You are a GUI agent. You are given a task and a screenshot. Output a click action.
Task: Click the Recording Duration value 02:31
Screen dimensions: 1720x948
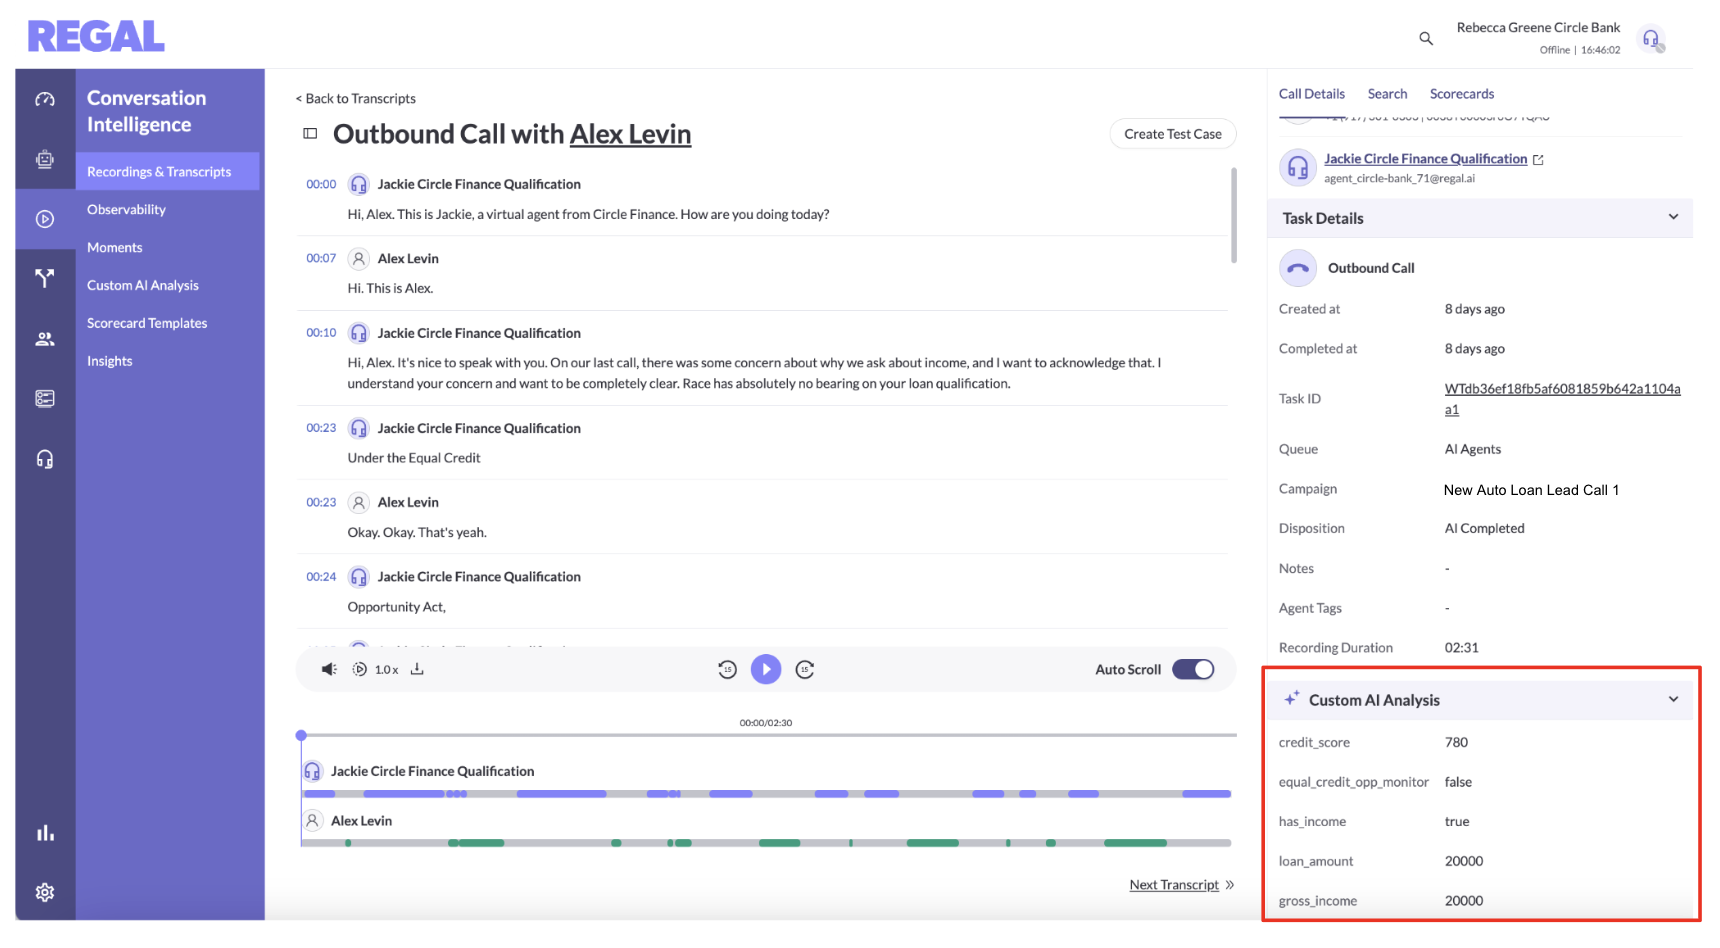tap(1461, 648)
